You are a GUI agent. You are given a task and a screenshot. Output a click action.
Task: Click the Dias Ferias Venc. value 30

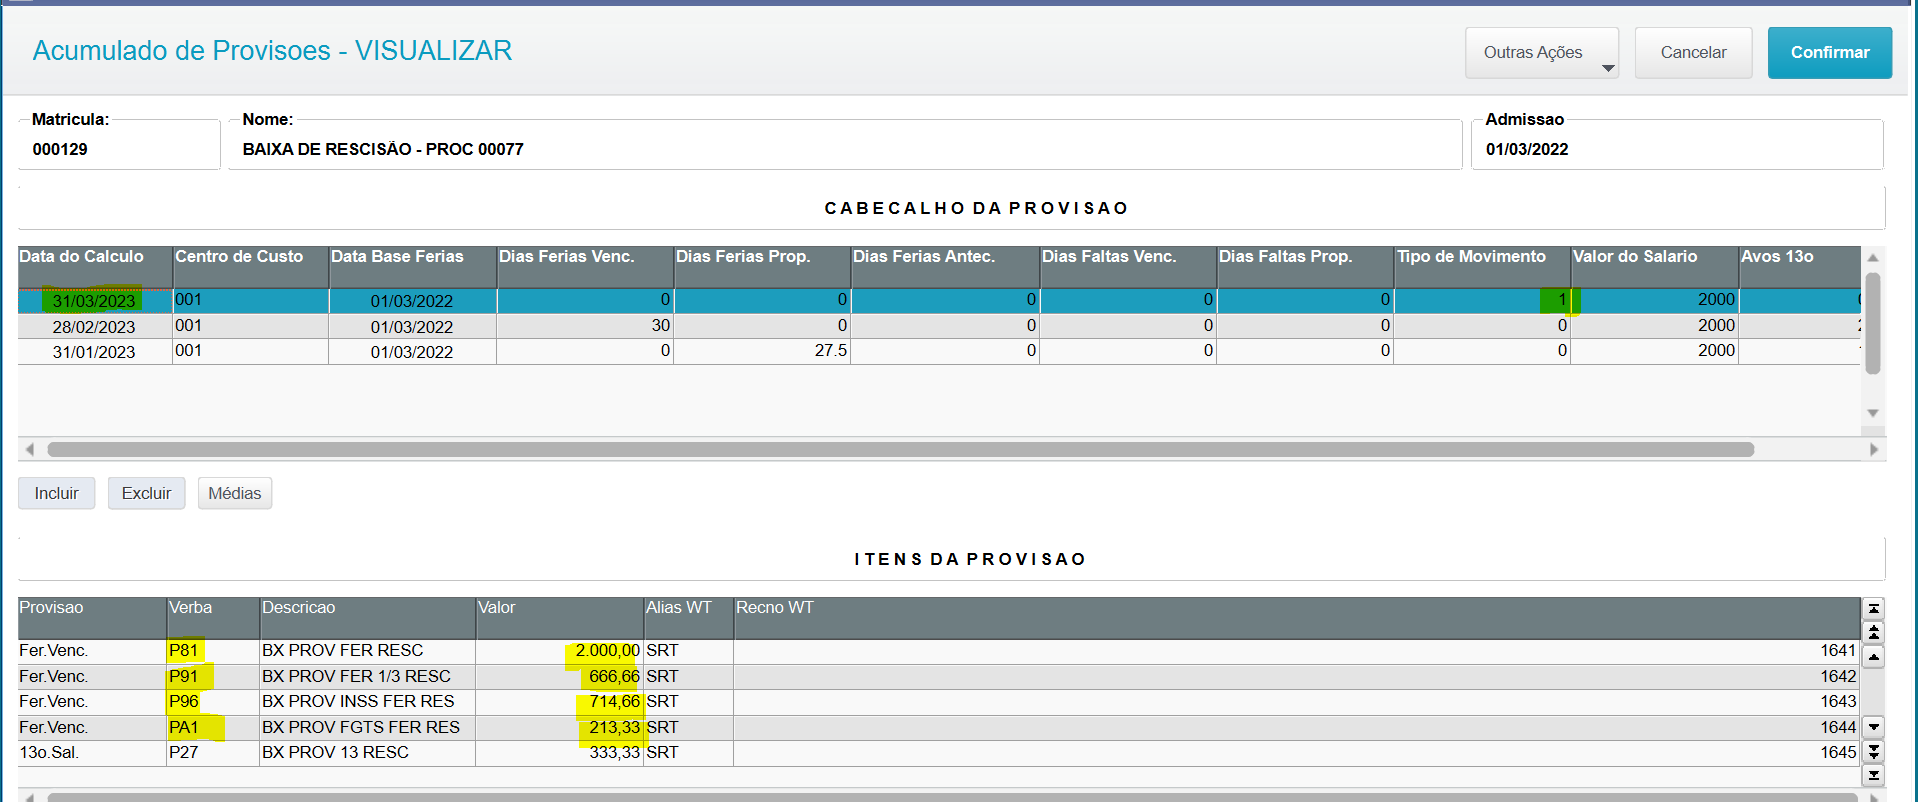(585, 326)
